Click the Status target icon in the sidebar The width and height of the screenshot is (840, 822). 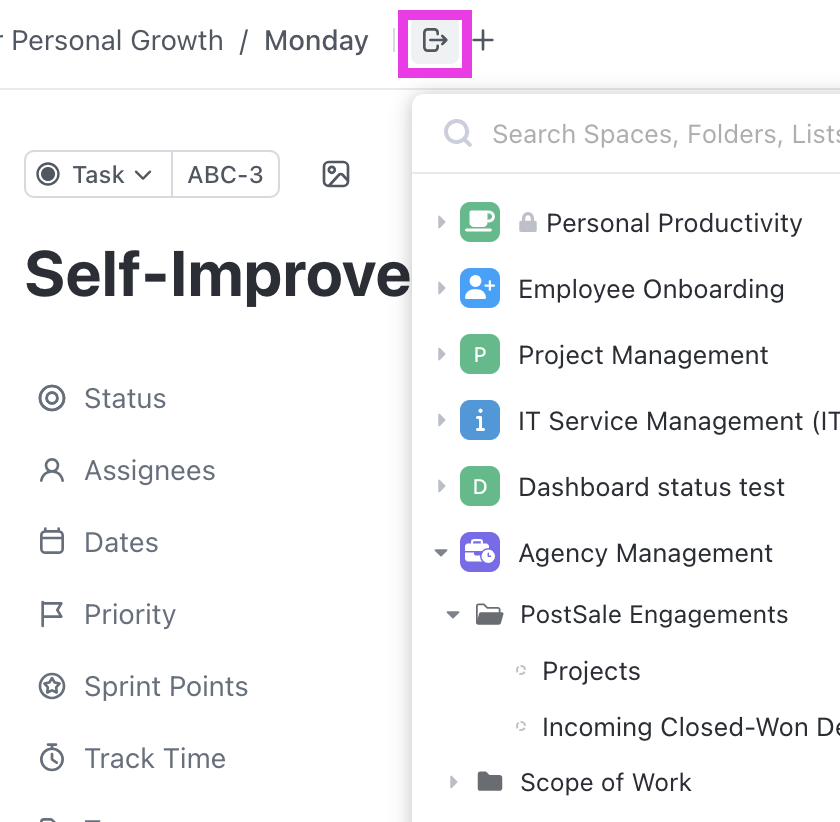pyautogui.click(x=52, y=398)
